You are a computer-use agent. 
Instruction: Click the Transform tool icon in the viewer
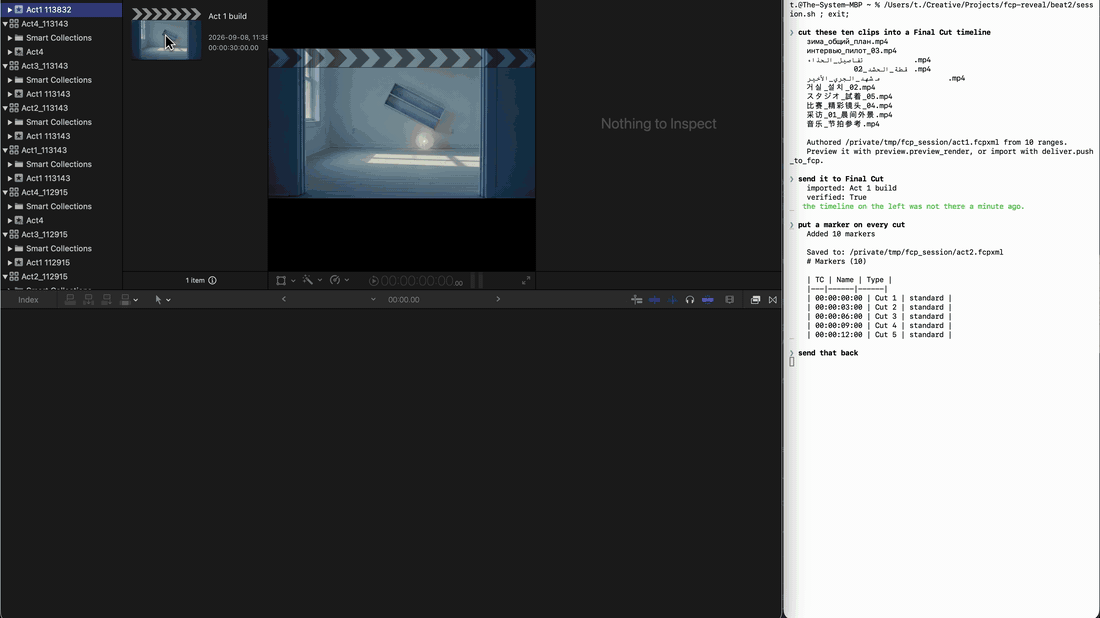click(x=281, y=281)
